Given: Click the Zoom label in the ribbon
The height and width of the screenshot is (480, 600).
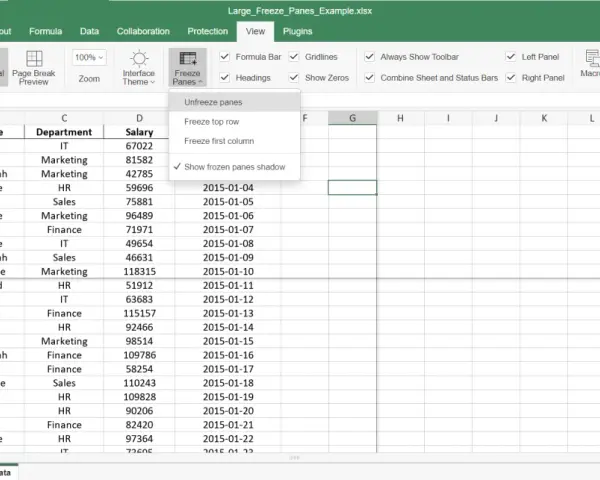Looking at the screenshot, I should pyautogui.click(x=89, y=78).
